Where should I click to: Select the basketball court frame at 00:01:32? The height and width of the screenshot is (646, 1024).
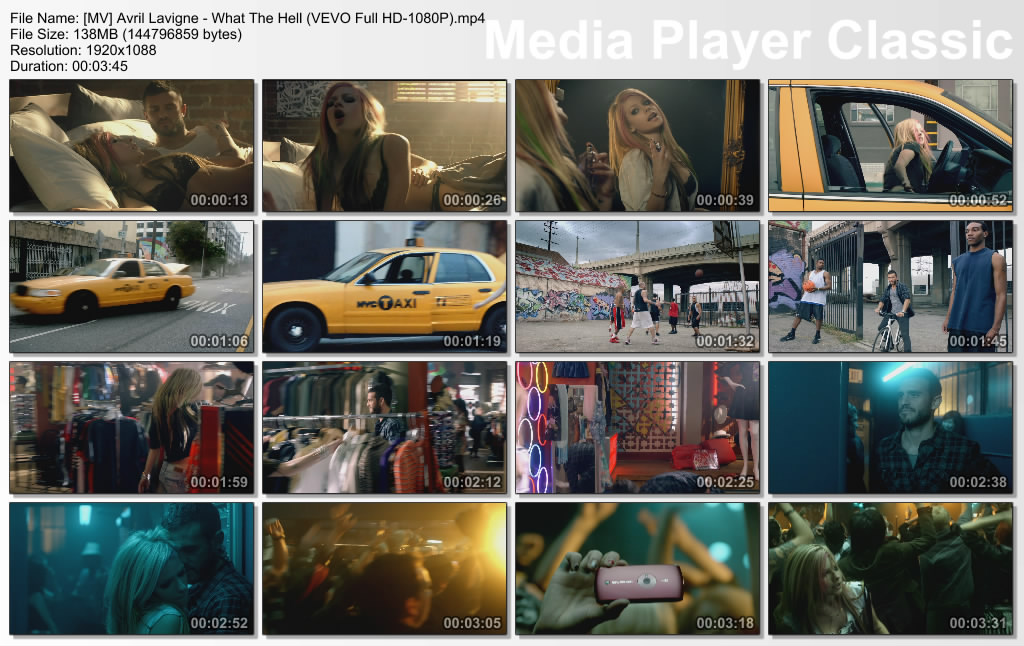point(637,287)
